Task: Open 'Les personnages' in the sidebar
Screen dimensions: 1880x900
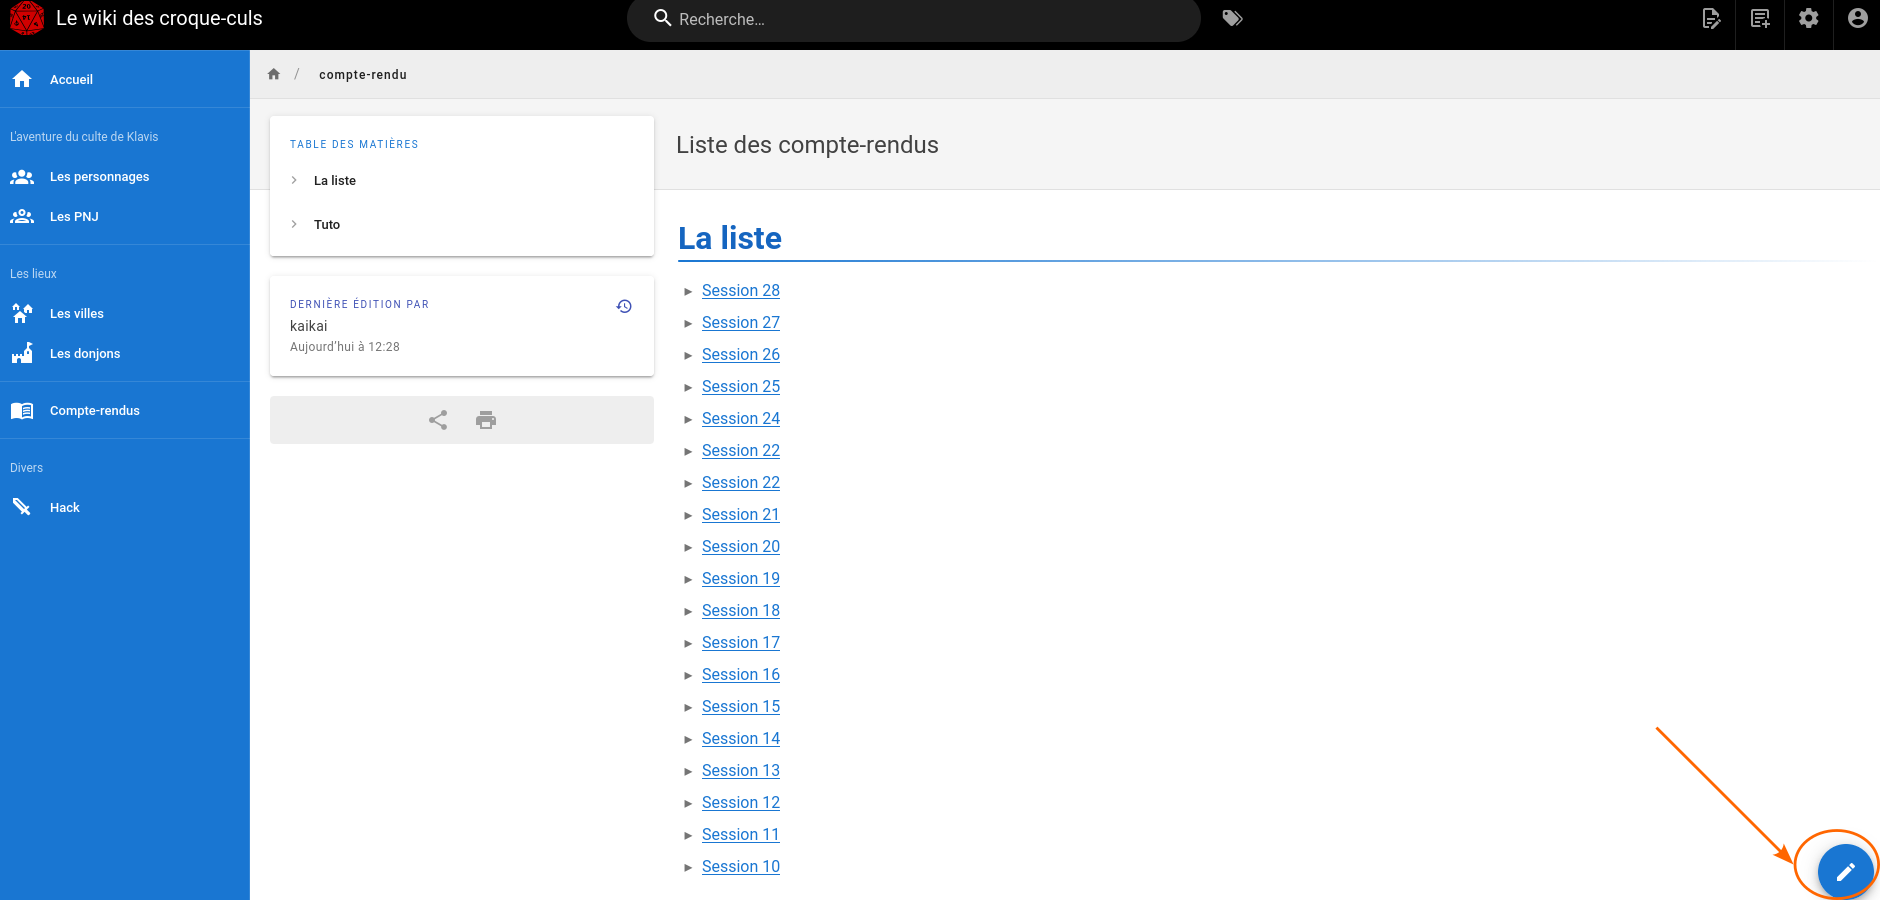Action: click(x=99, y=176)
